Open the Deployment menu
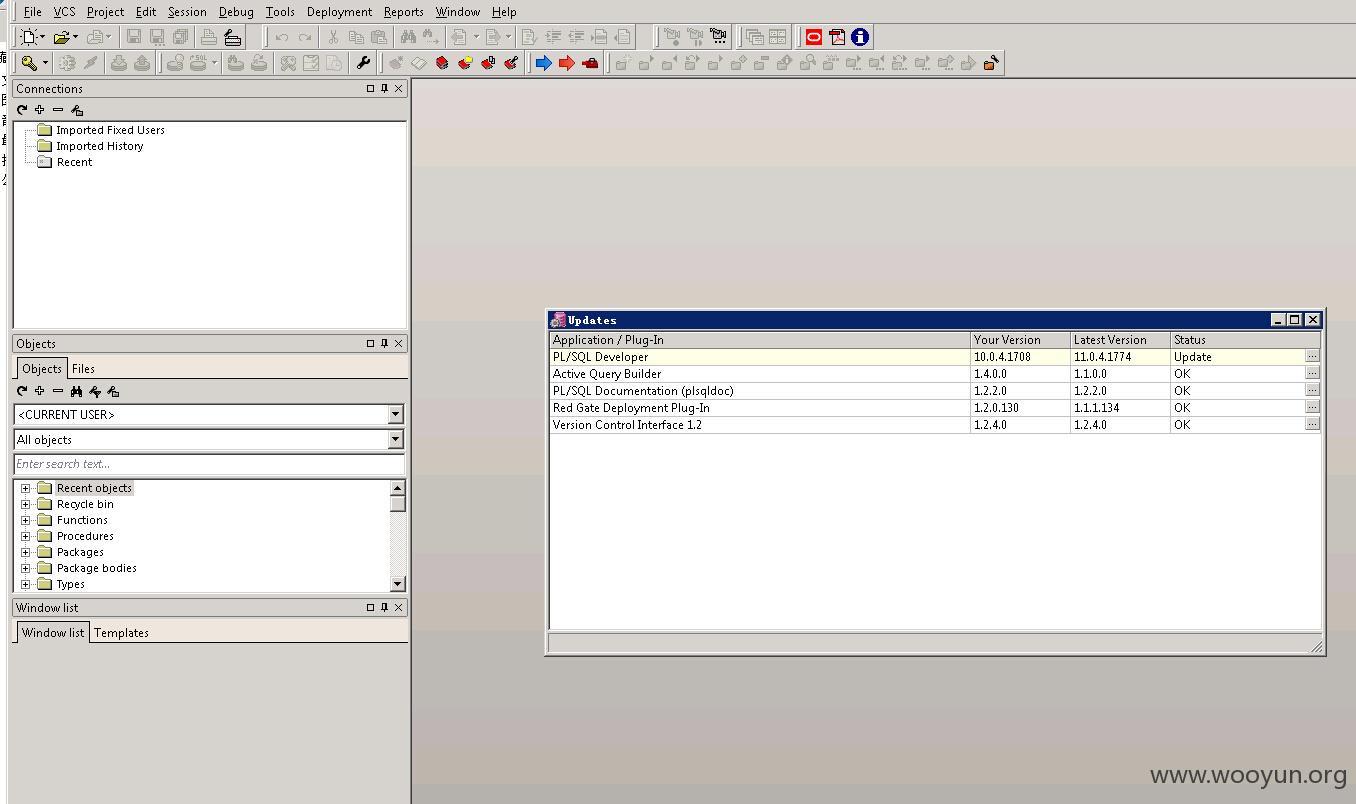The image size is (1356, 804). [x=339, y=12]
